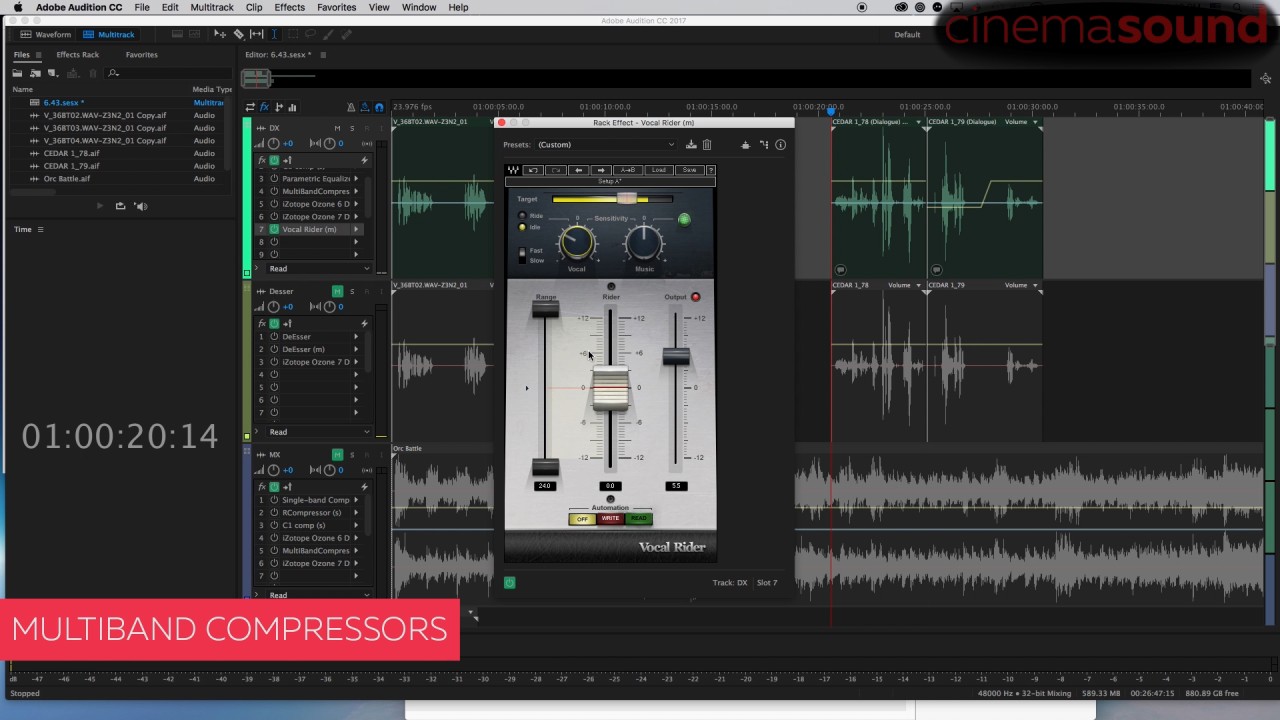This screenshot has height=720, width=1280.
Task: Set Vocal Rider automation to WRITE
Action: 610,519
